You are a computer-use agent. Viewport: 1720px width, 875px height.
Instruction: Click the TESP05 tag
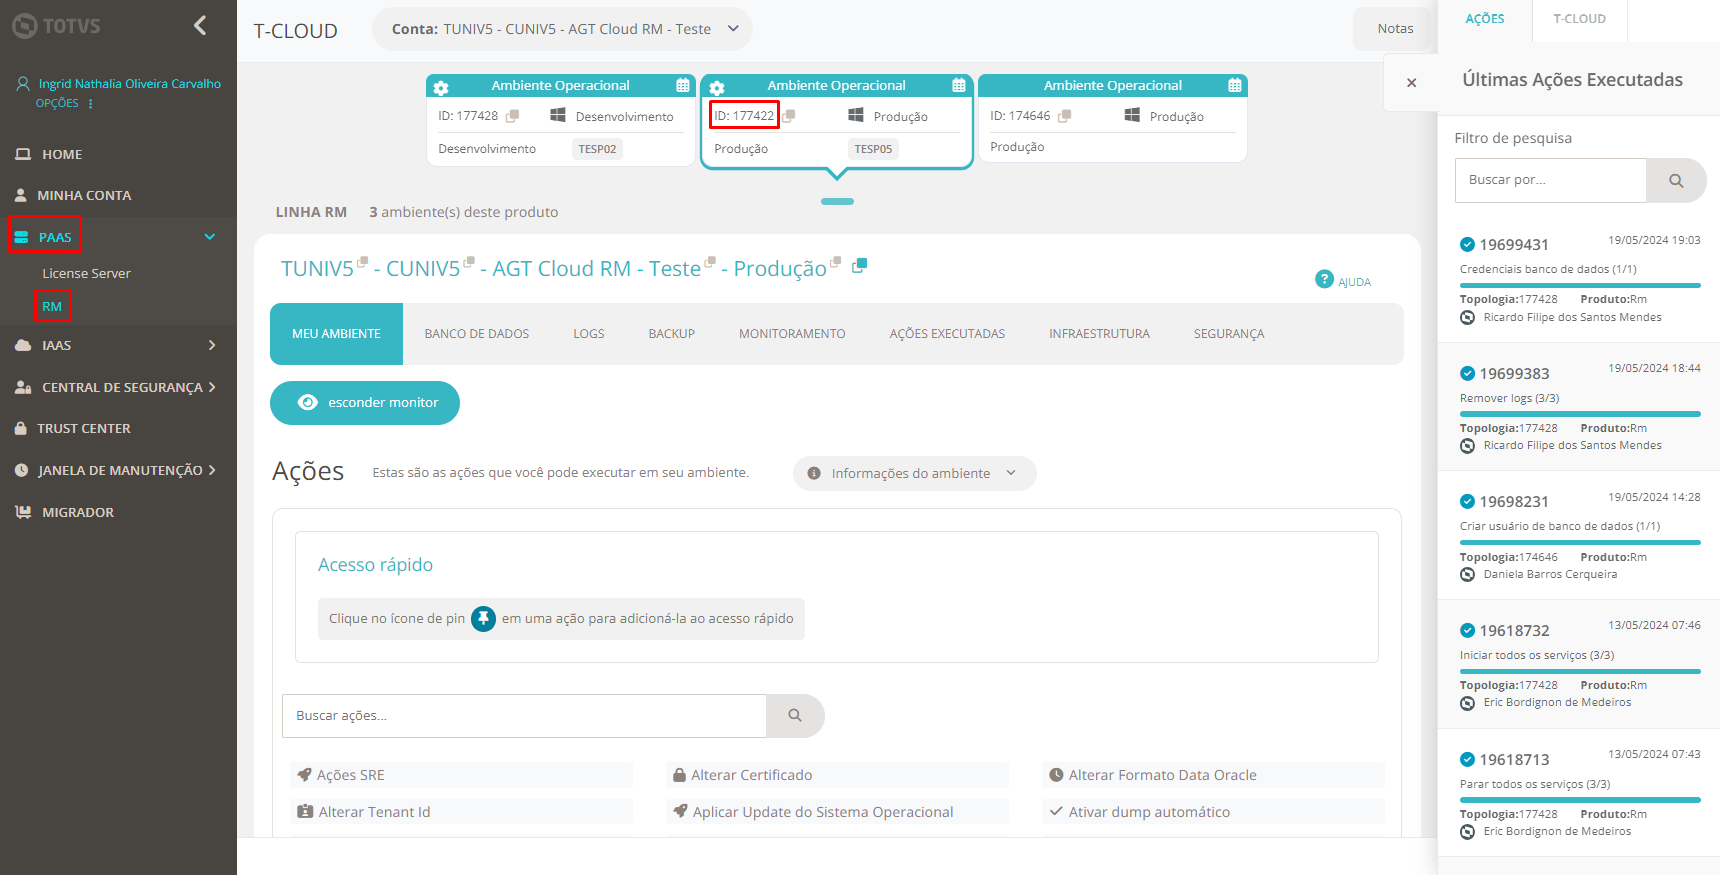pyautogui.click(x=873, y=149)
